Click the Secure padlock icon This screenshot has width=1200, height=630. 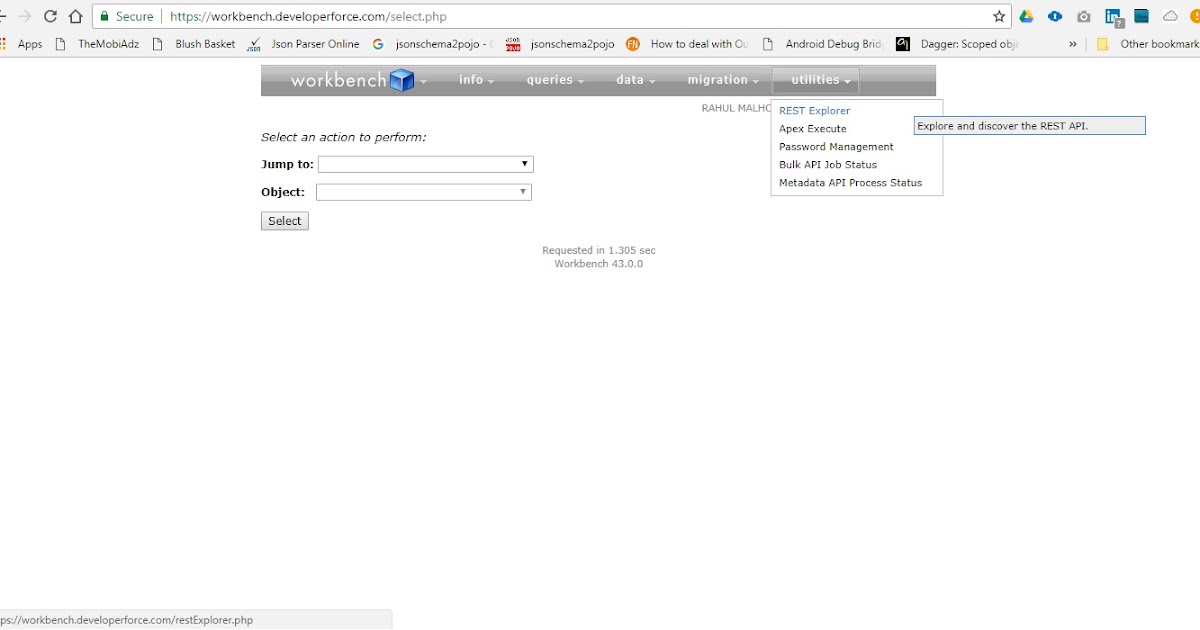[107, 16]
